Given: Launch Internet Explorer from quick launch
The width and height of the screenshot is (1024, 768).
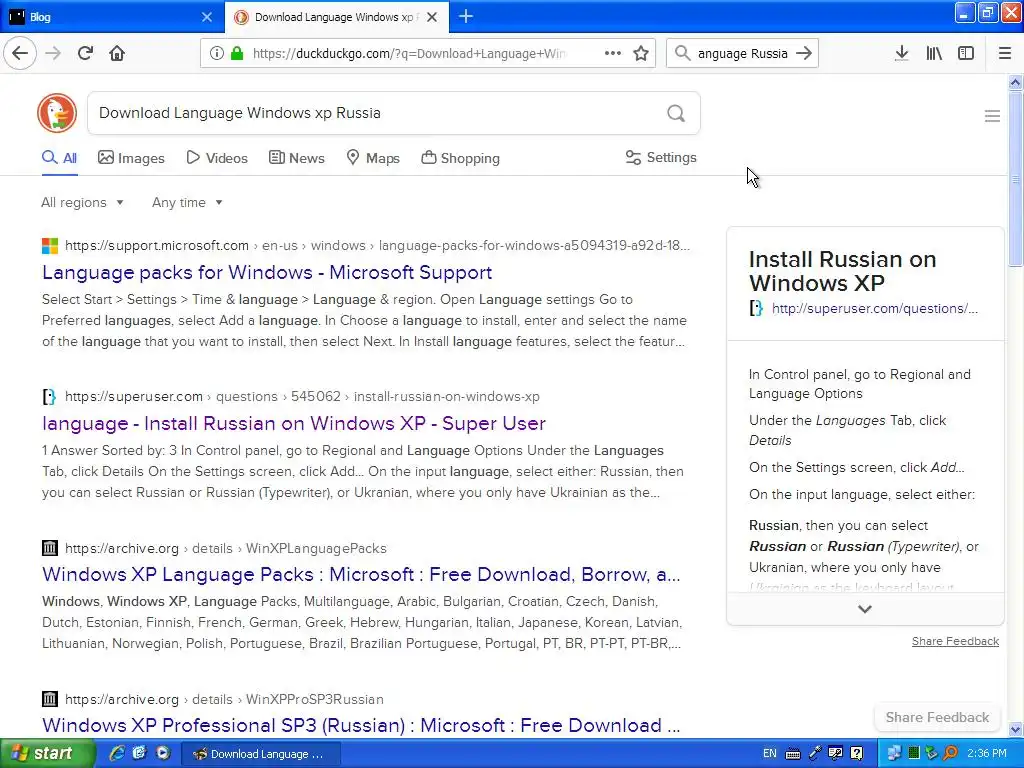Looking at the screenshot, I should (117, 753).
